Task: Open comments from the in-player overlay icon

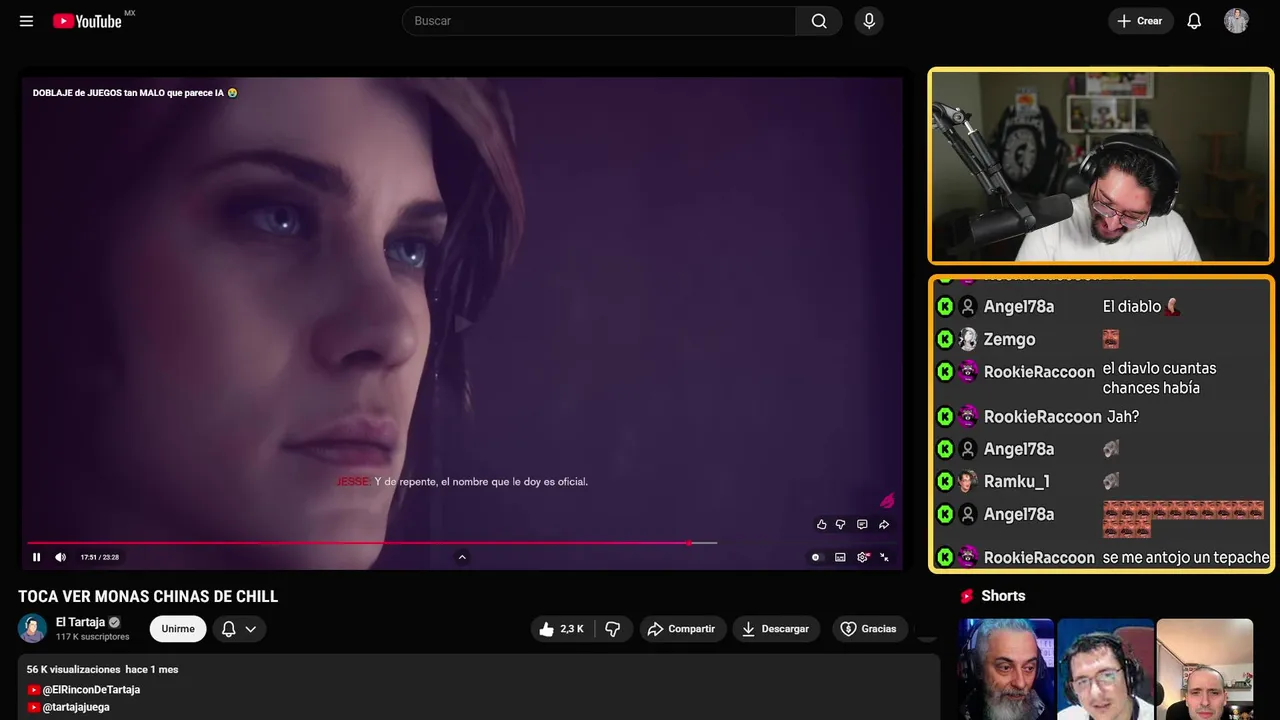Action: tap(862, 524)
